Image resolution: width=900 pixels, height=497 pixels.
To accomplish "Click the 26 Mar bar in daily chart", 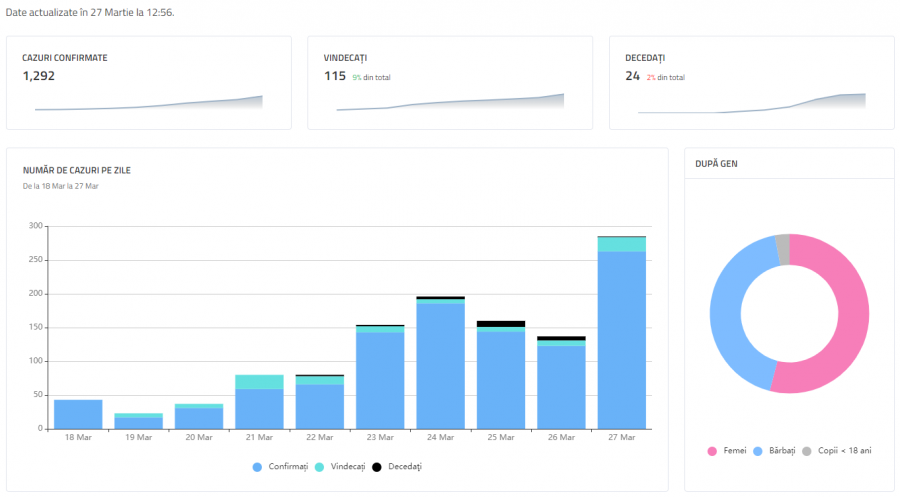I will (x=561, y=386).
